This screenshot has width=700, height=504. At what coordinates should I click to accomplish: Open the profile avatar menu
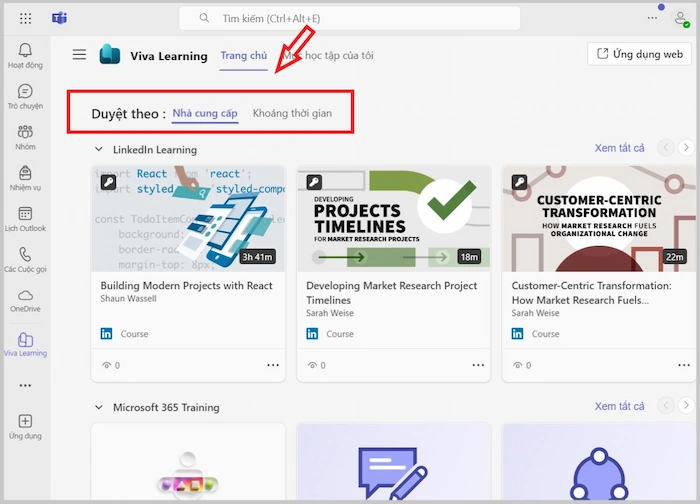(x=681, y=19)
